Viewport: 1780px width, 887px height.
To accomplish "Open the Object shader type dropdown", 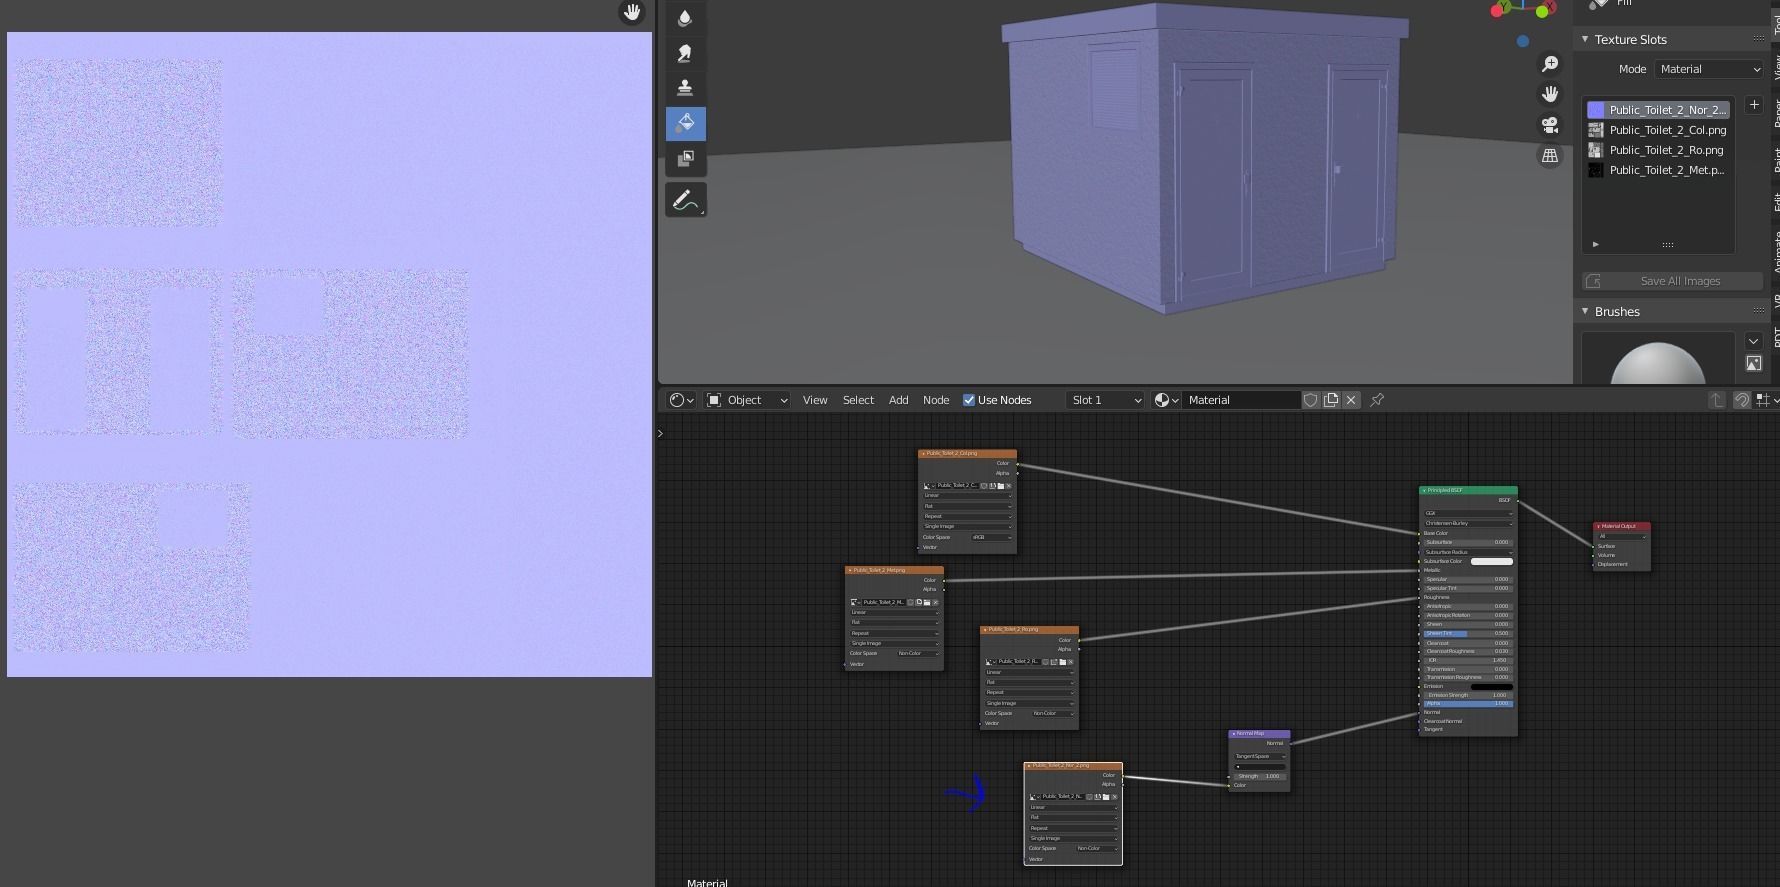I will 748,400.
